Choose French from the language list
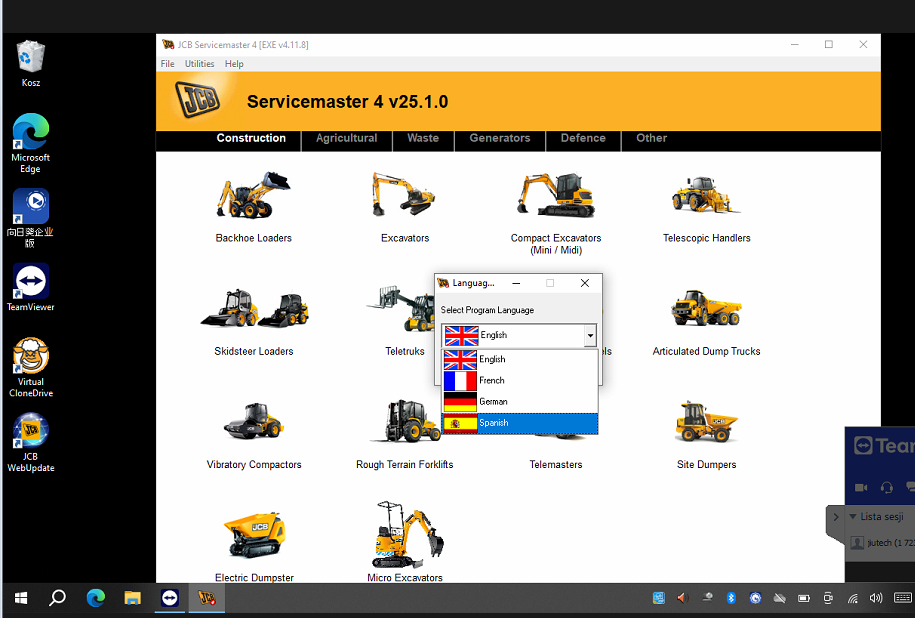The height and width of the screenshot is (618, 915). (x=520, y=380)
